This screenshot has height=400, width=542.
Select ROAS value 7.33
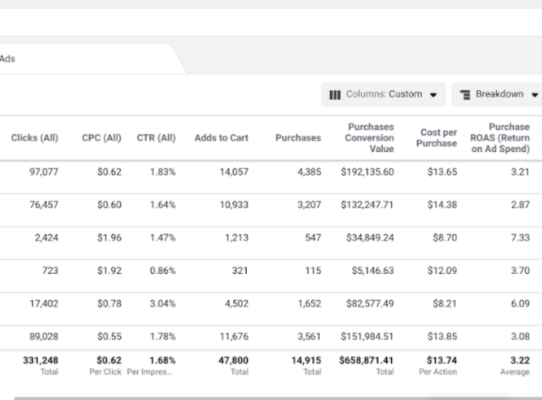[521, 238]
